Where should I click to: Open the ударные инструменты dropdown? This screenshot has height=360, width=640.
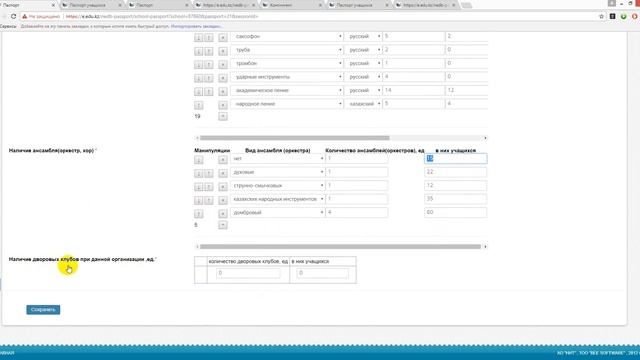(x=287, y=77)
